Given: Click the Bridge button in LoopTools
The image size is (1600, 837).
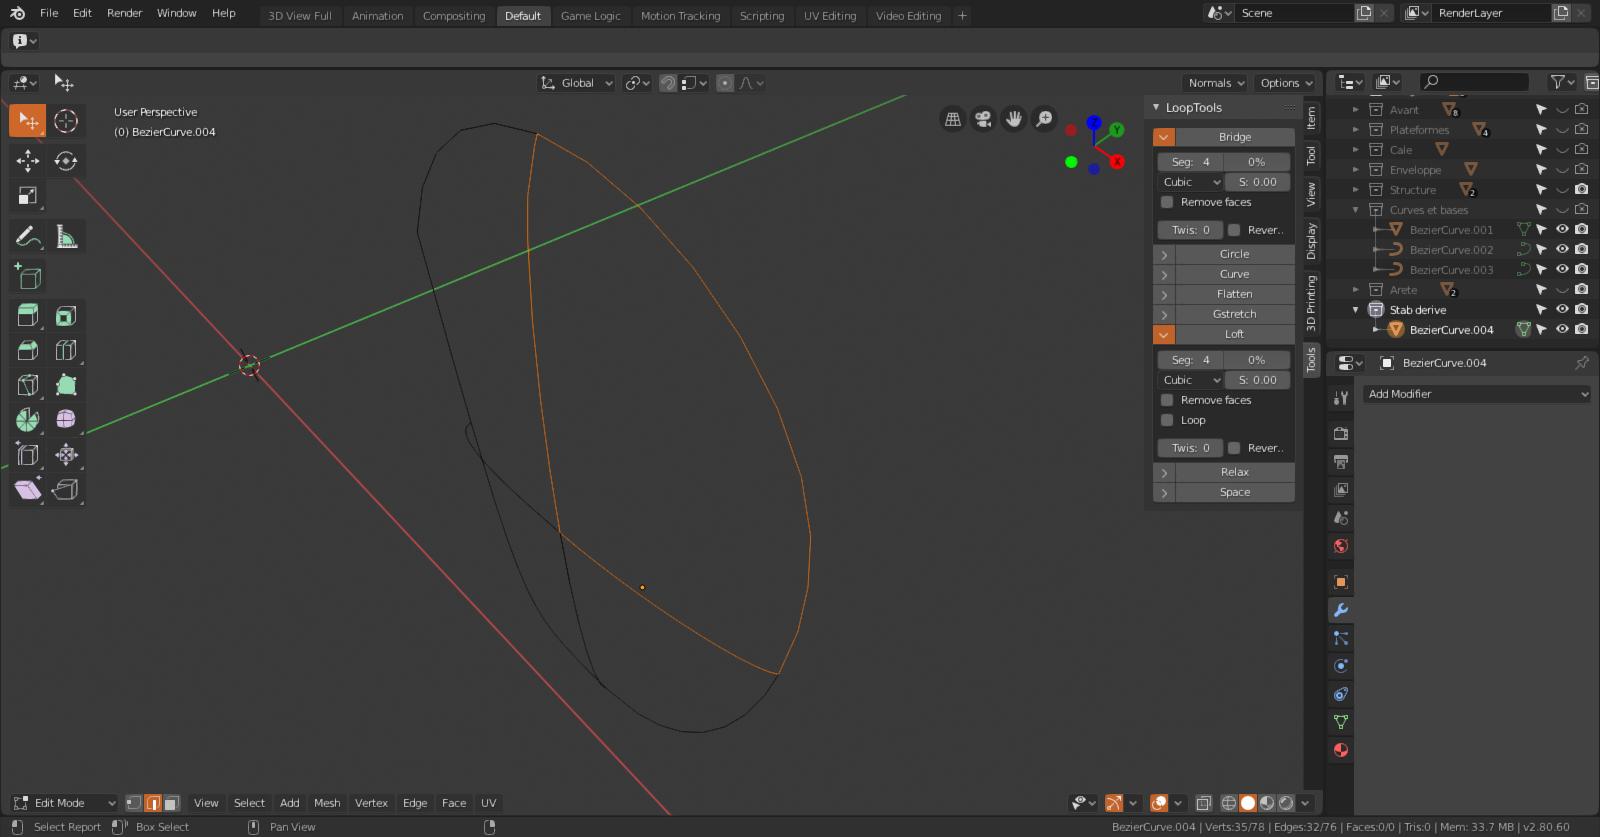Looking at the screenshot, I should click(1235, 137).
